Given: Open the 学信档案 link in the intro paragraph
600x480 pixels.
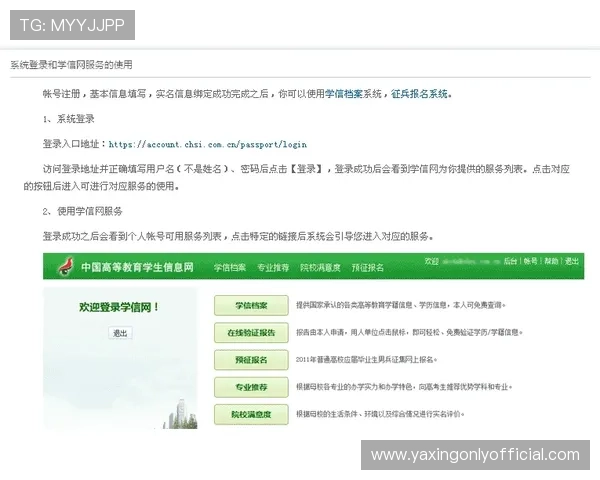Looking at the screenshot, I should [343, 94].
